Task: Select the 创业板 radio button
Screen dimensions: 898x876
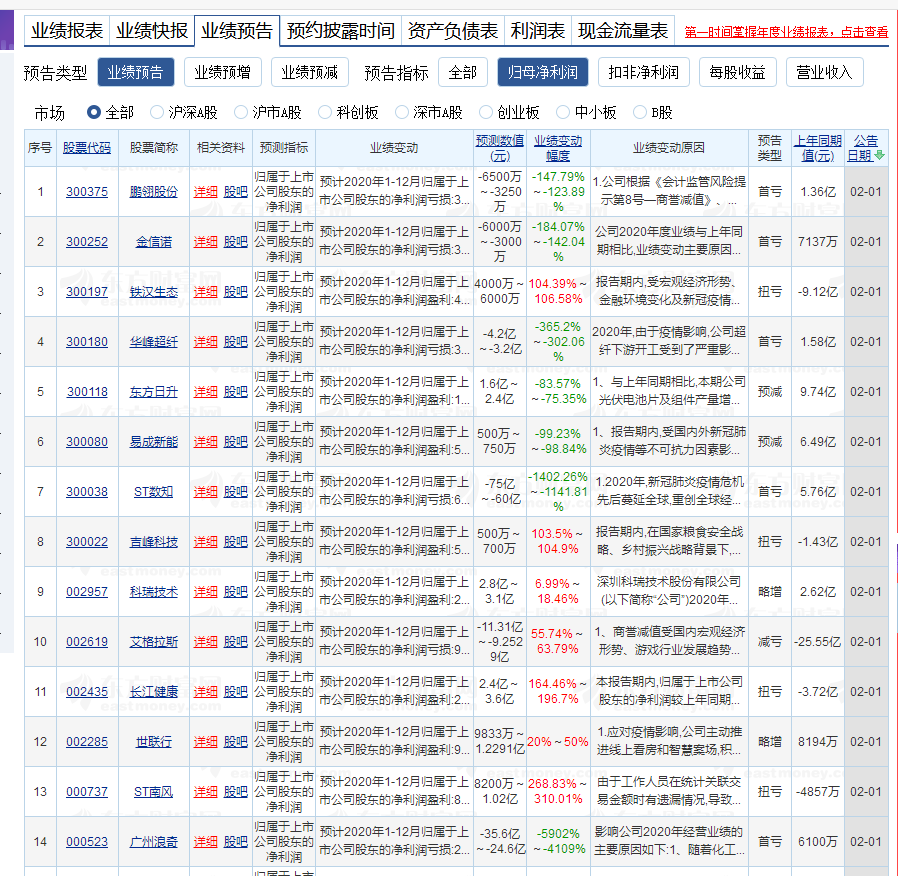Action: (486, 112)
